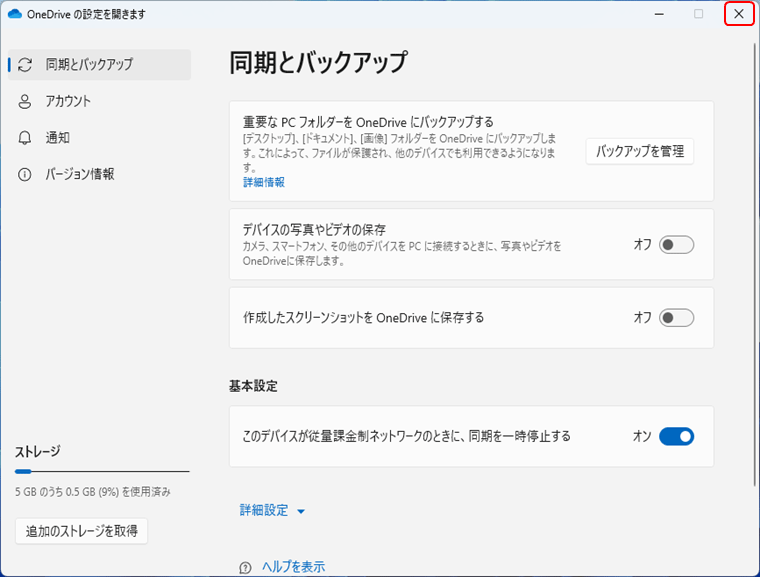Click the account person icon
The image size is (760, 577).
pyautogui.click(x=26, y=101)
